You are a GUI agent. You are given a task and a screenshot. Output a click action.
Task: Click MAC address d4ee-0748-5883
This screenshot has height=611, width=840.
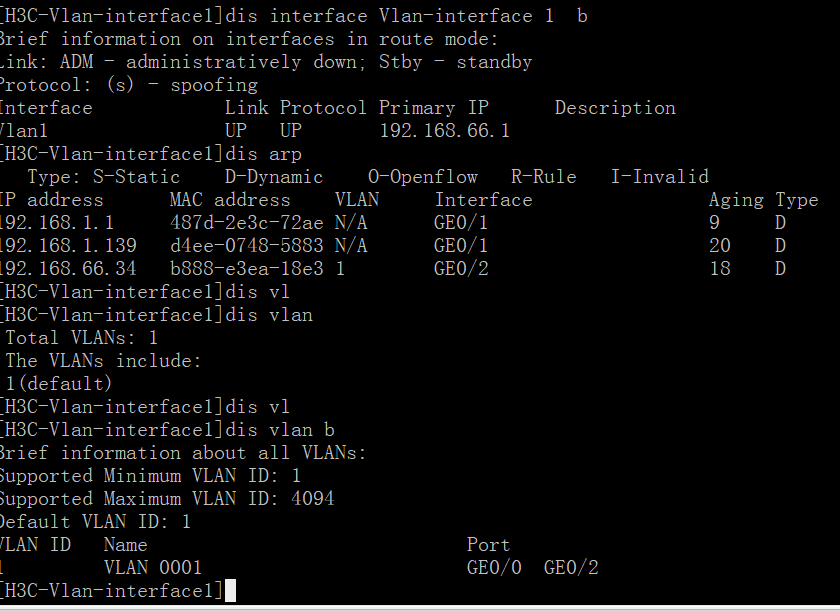click(x=246, y=245)
